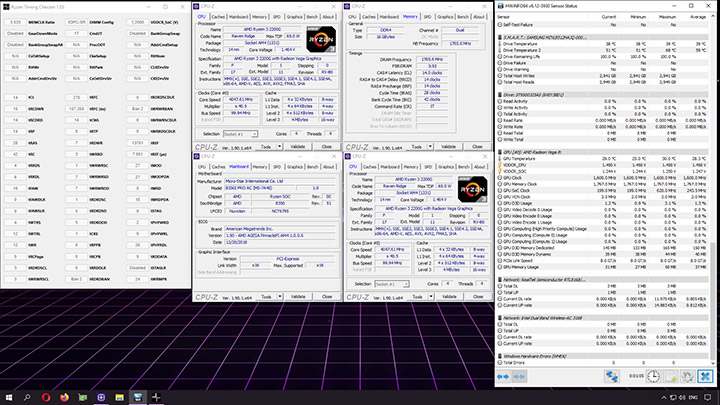Open File Explorer from the taskbar
The width and height of the screenshot is (720, 405).
click(x=119, y=397)
